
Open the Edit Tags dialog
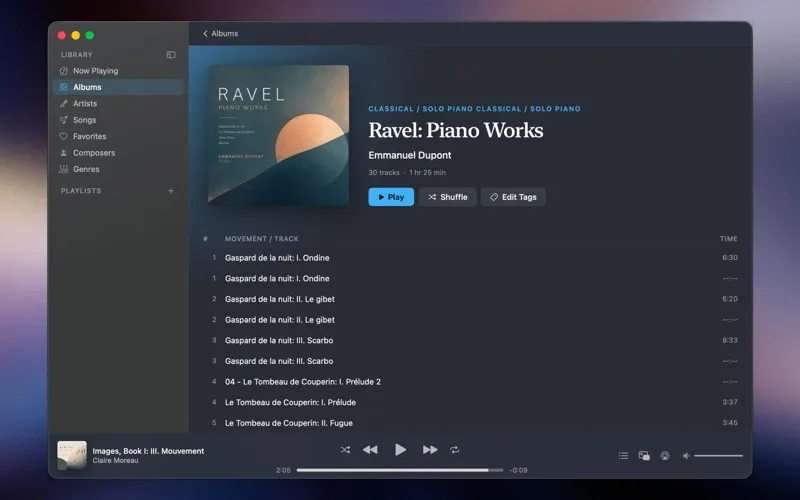point(513,197)
